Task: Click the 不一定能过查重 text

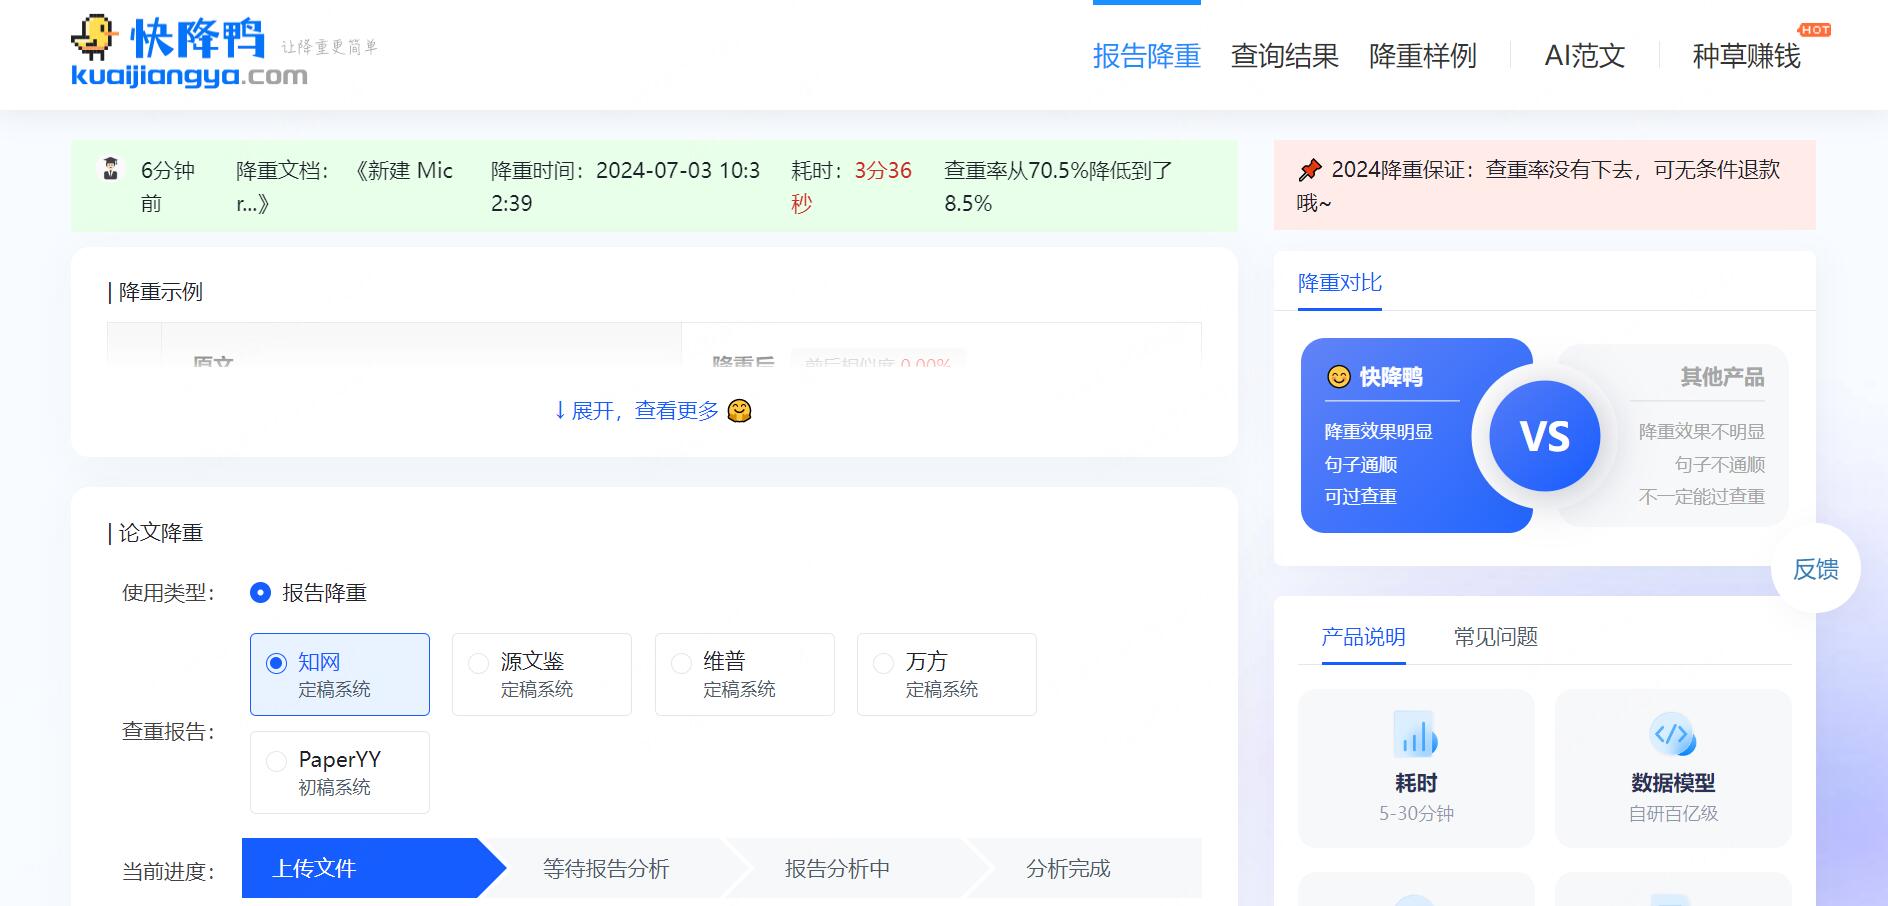Action: click(x=1702, y=497)
